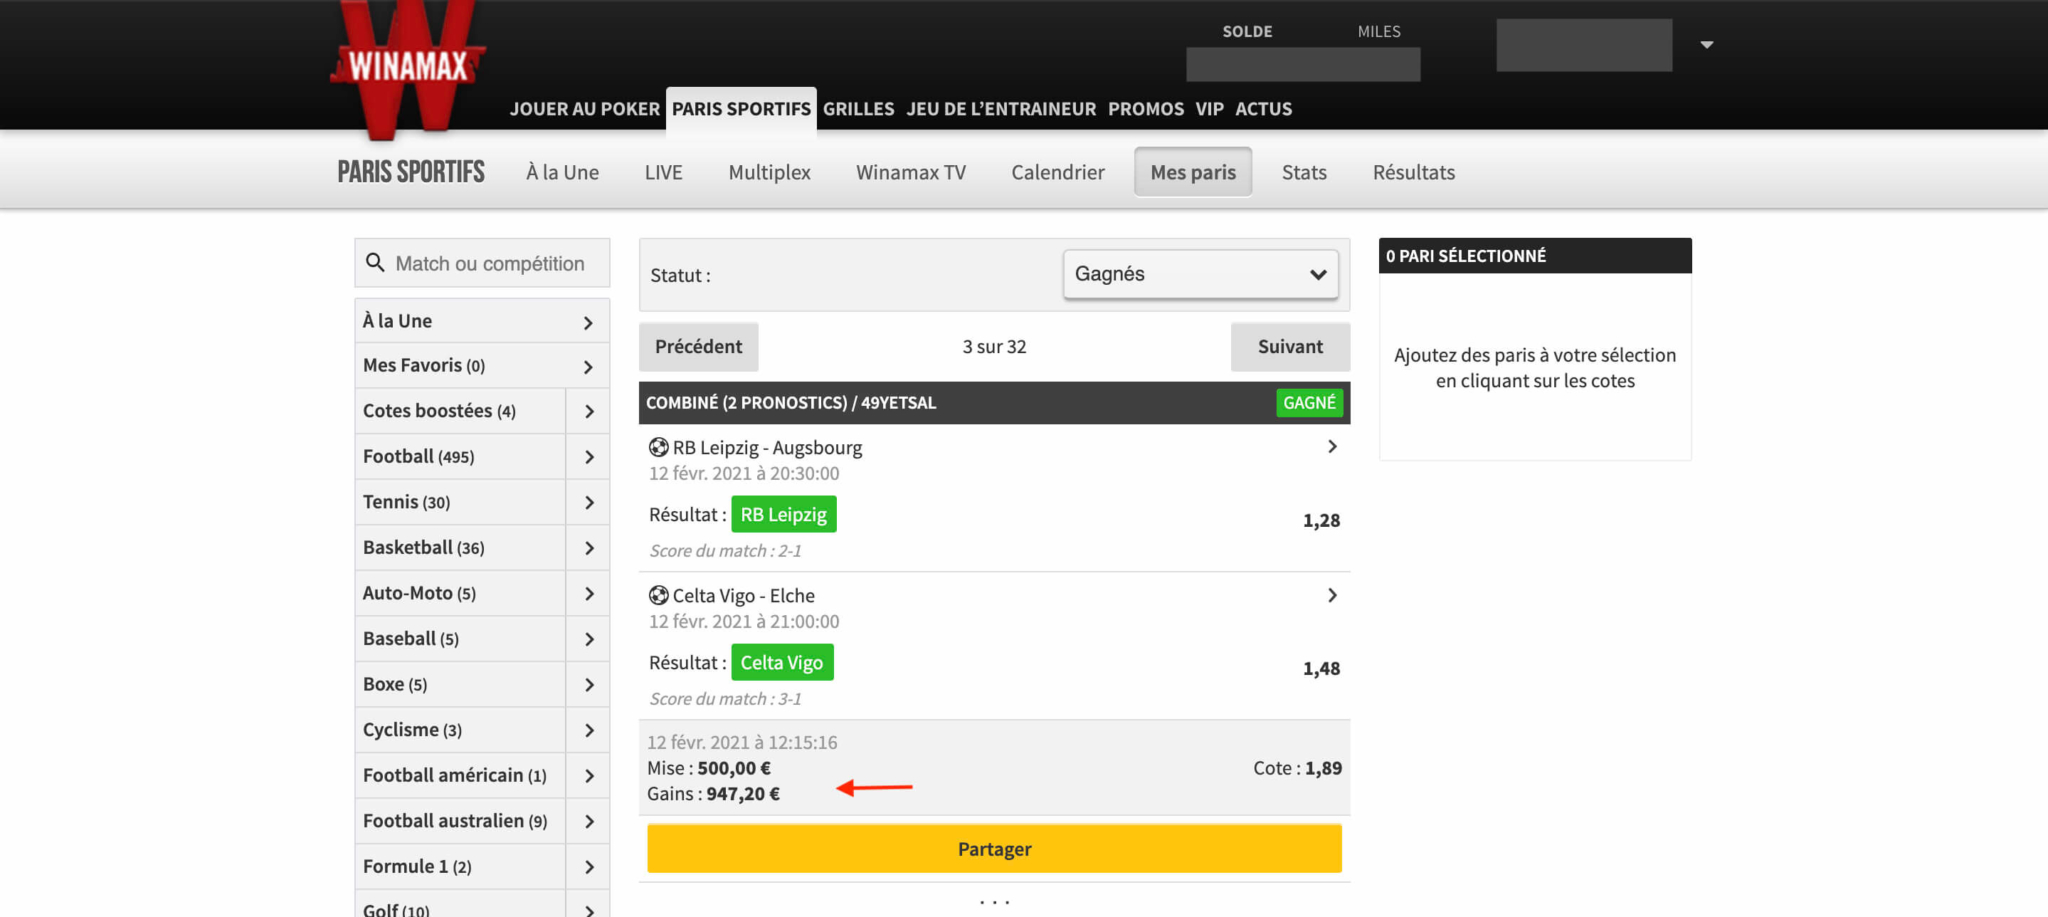
Task: Go to Jouer au Poker menu
Action: [585, 109]
